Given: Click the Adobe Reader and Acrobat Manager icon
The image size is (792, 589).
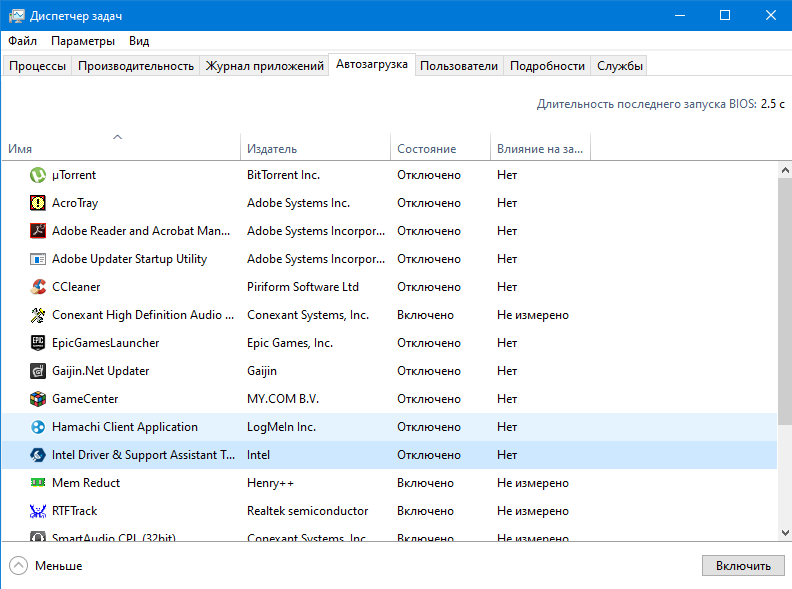Looking at the screenshot, I should (x=38, y=231).
